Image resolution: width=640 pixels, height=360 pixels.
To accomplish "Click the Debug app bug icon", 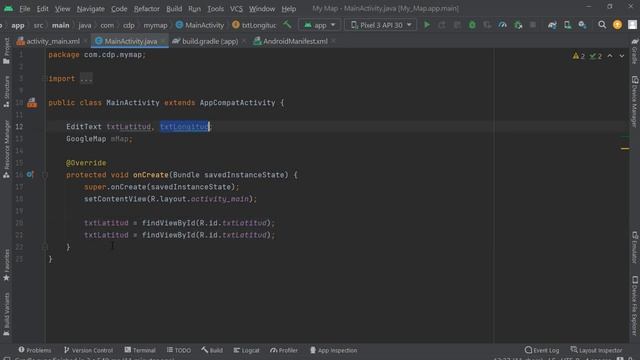I will point(472,25).
